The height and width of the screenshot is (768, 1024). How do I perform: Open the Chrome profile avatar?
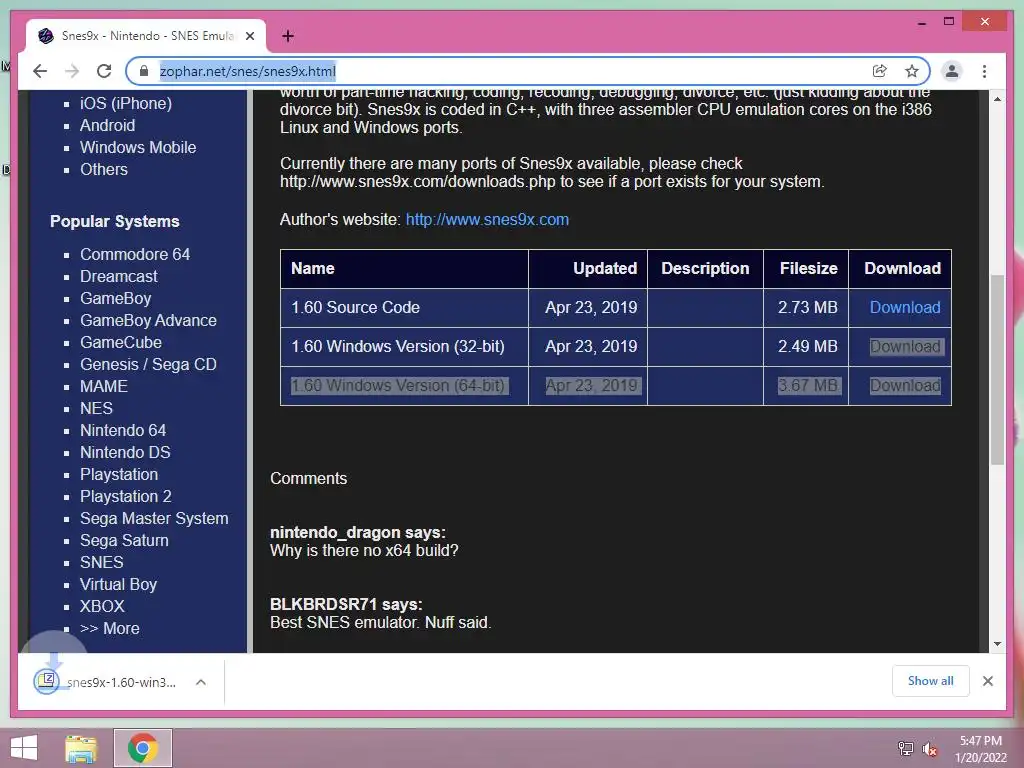pos(952,71)
